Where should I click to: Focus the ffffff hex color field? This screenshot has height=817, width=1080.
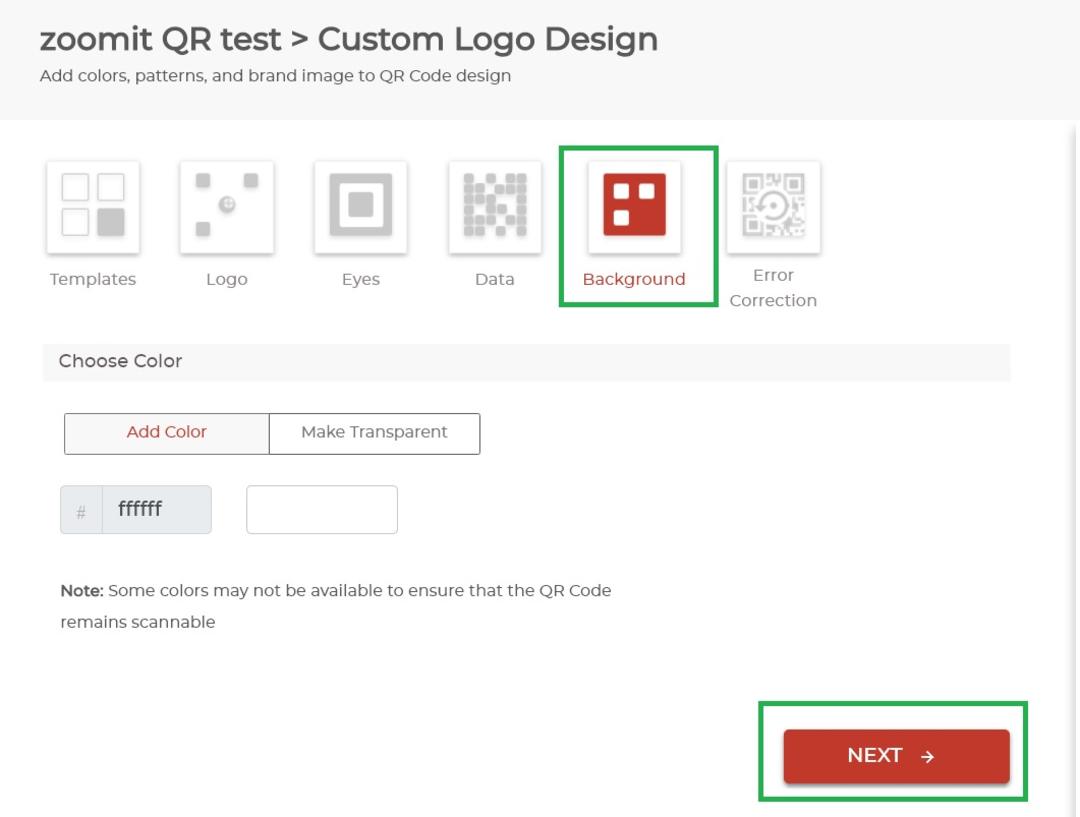point(157,510)
